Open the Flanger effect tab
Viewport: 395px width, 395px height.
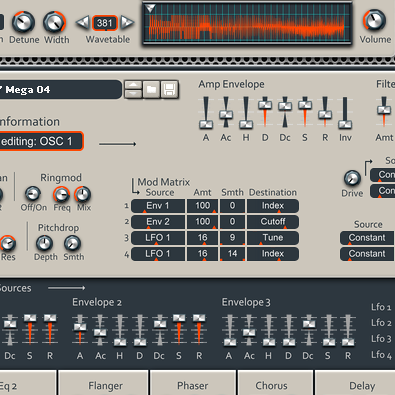click(103, 383)
